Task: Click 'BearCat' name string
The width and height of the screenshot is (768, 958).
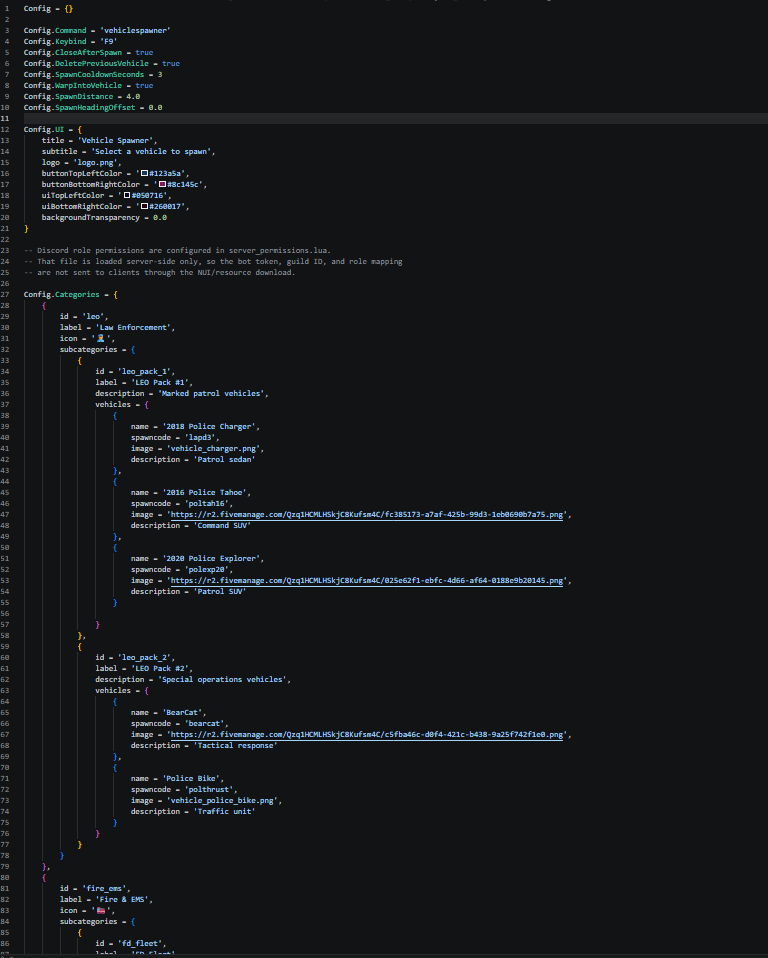Action: pyautogui.click(x=182, y=712)
